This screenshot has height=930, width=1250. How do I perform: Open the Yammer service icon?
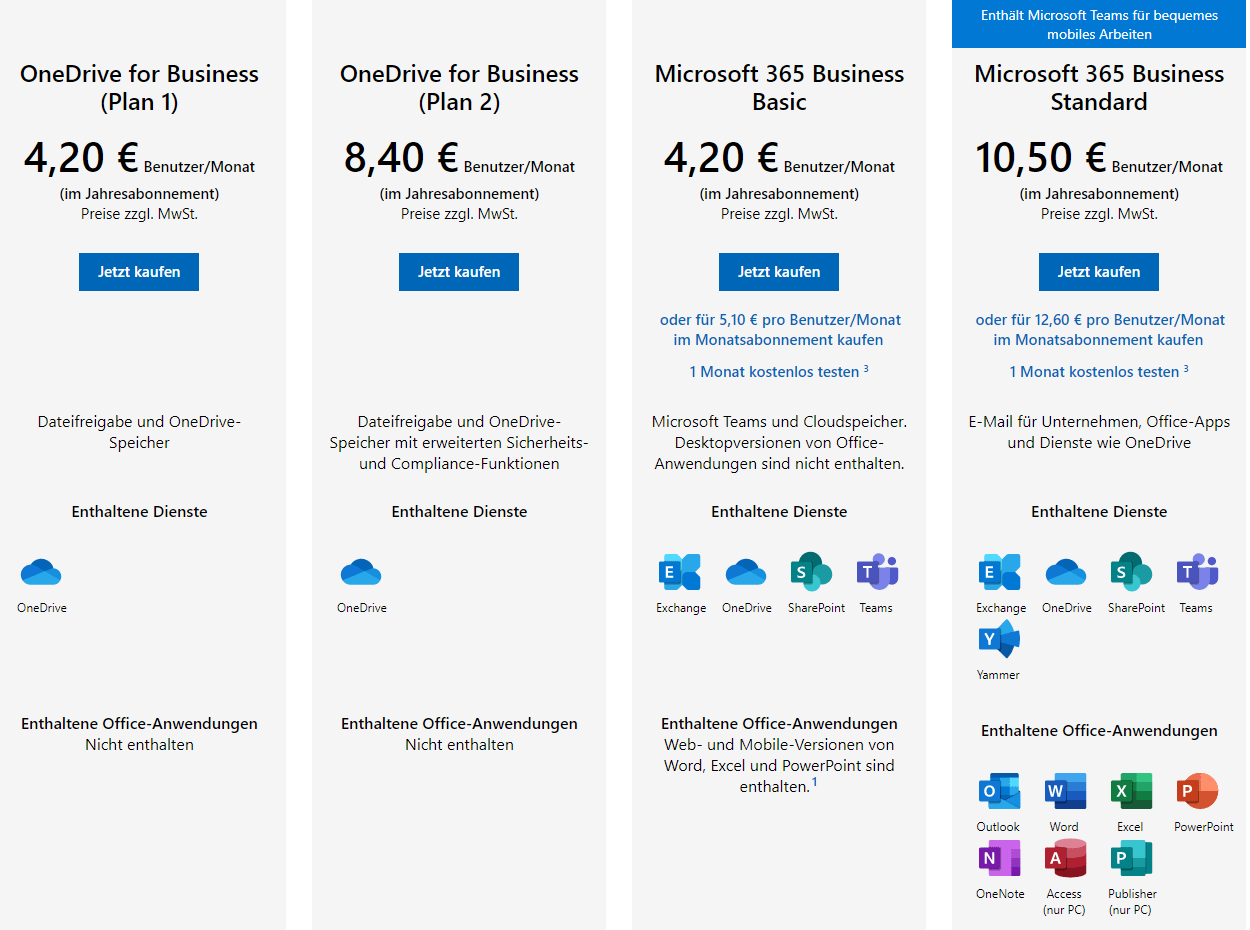click(998, 638)
